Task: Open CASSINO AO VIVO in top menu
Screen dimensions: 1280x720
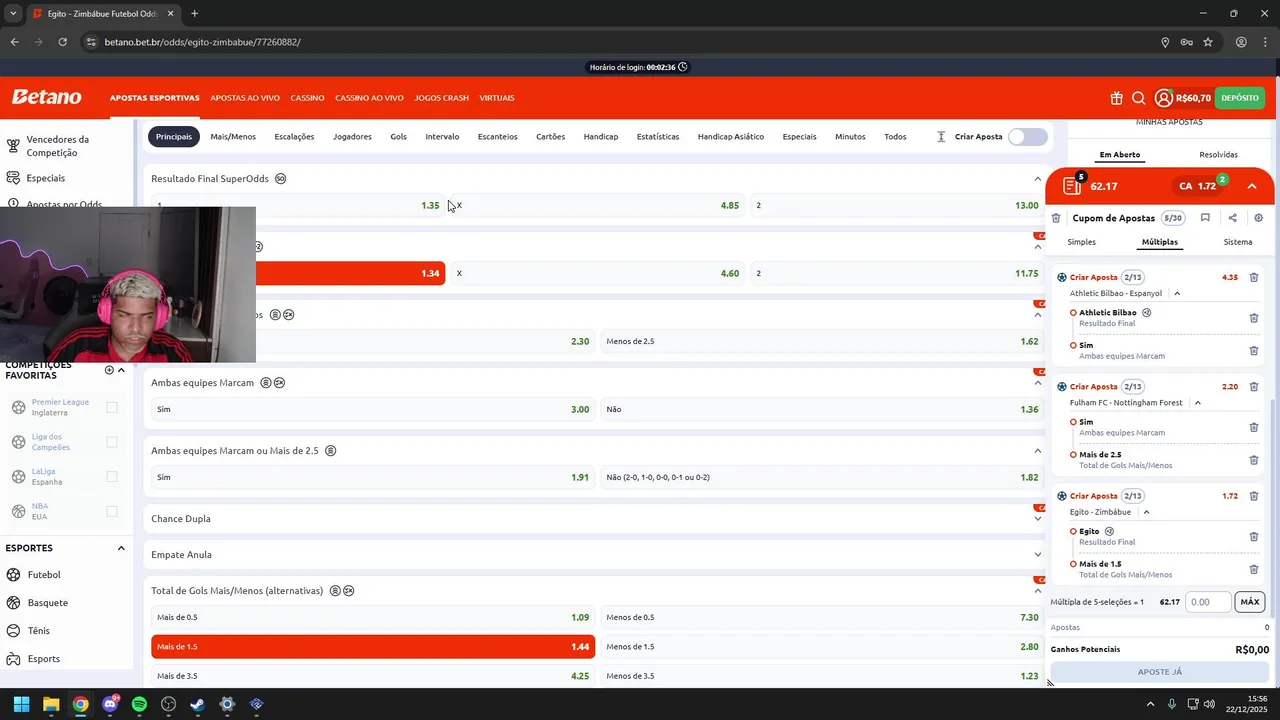Action: (x=369, y=98)
